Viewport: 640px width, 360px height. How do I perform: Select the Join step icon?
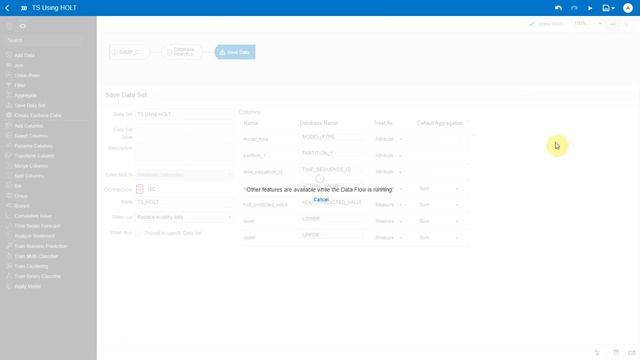point(9,65)
